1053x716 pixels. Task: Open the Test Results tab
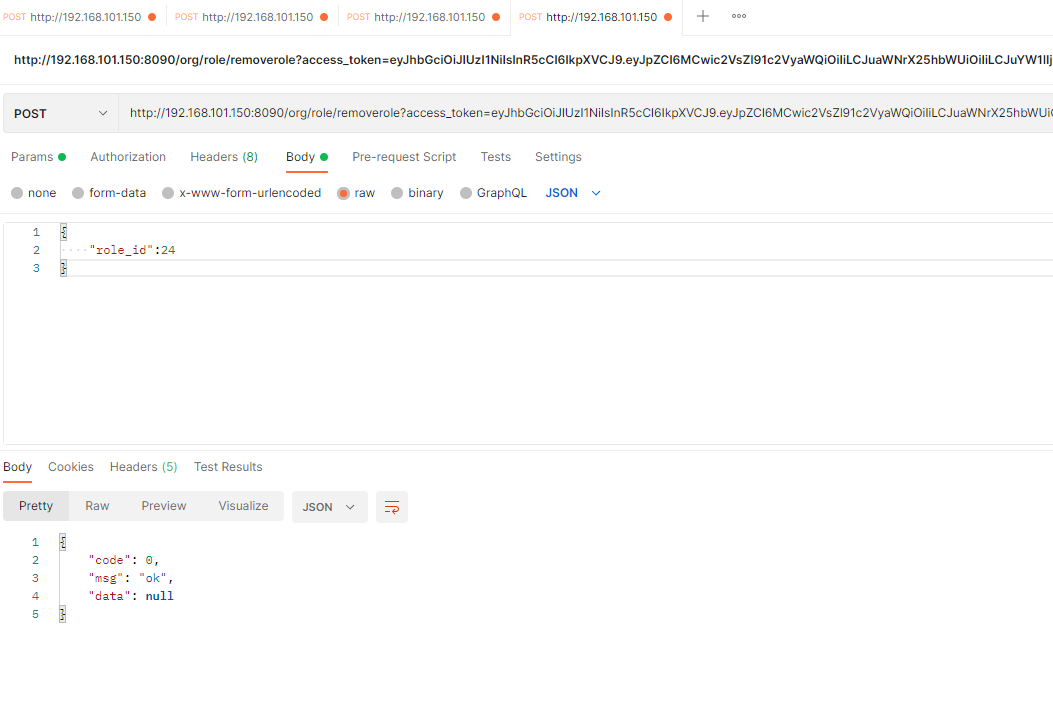coord(228,467)
